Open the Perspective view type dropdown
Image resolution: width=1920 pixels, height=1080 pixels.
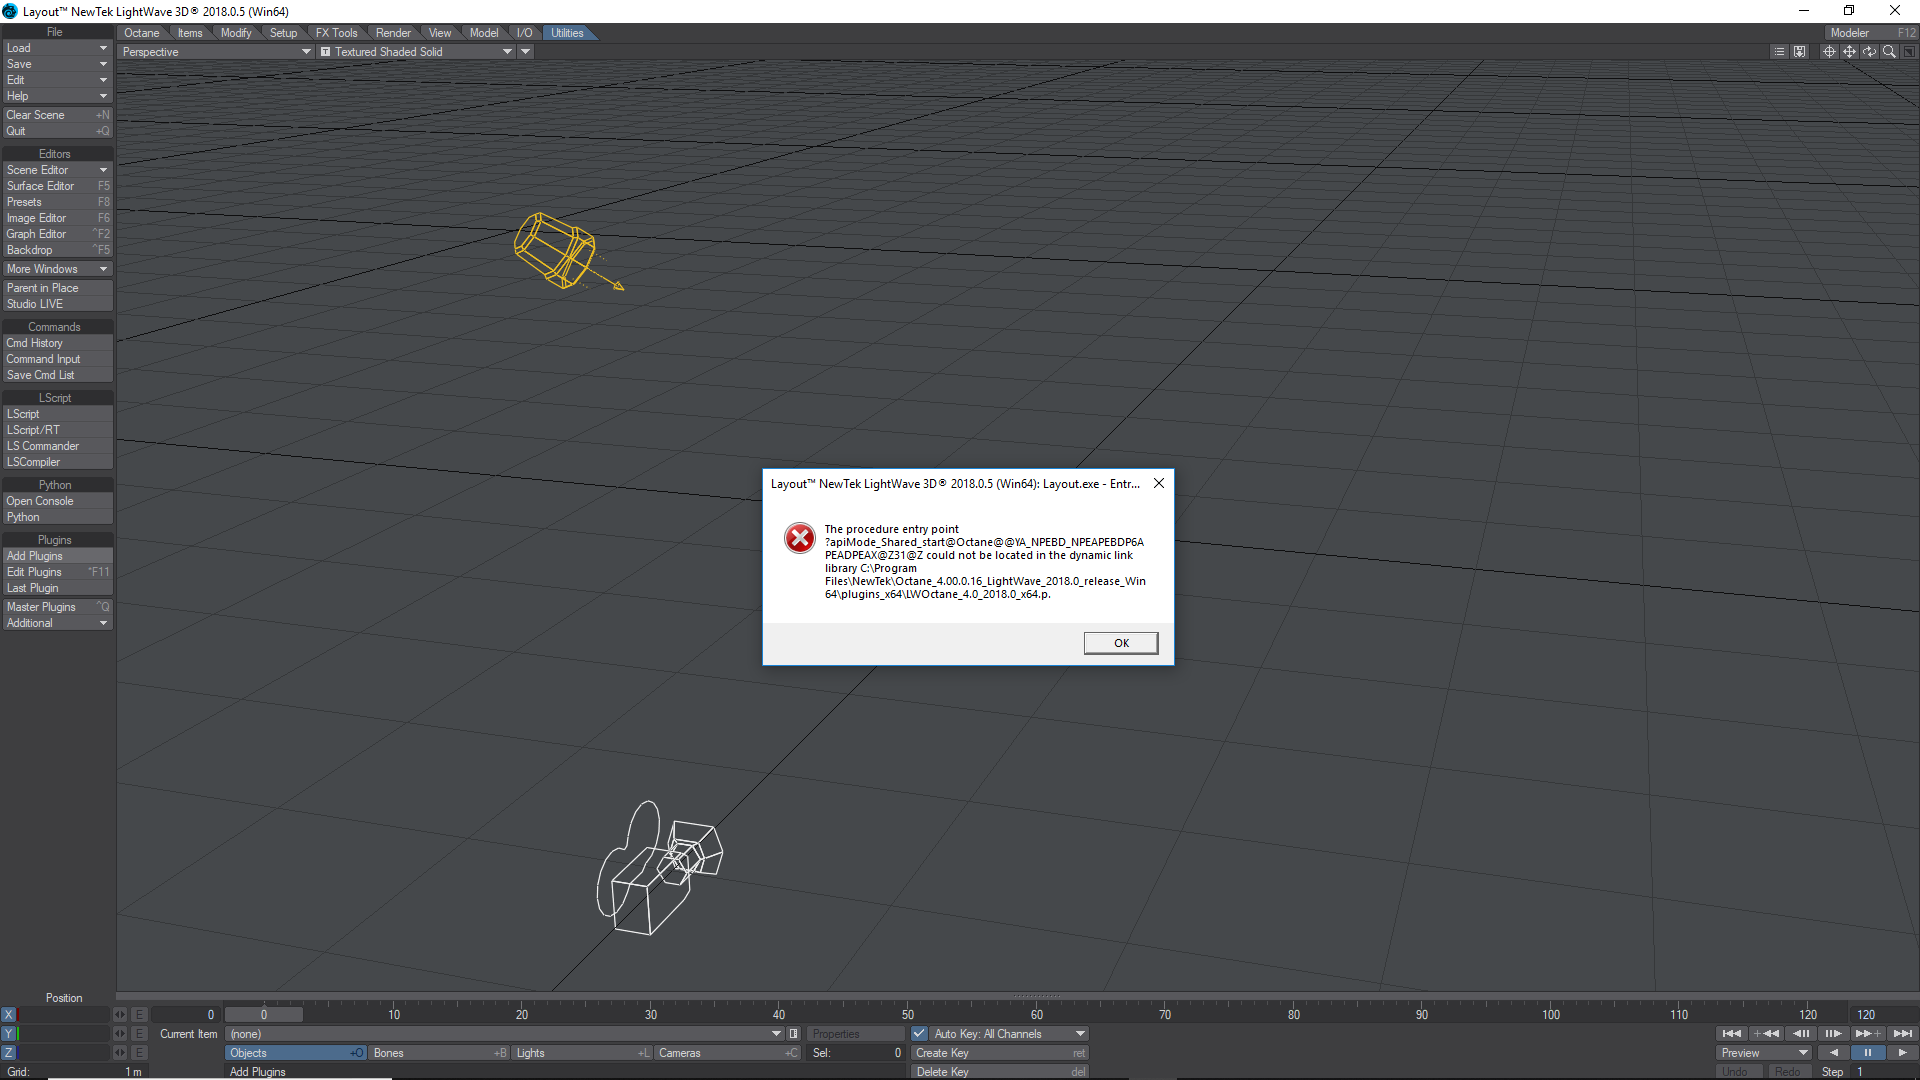tap(216, 52)
